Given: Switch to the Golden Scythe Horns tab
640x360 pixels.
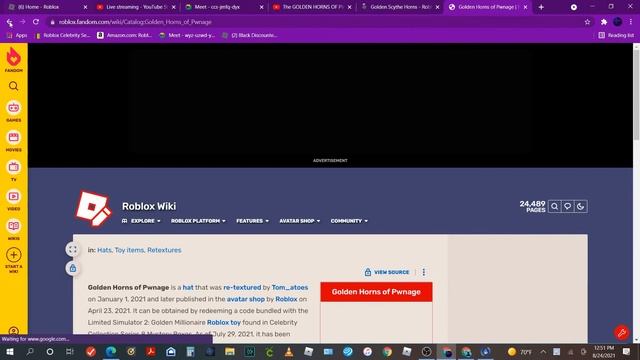Looking at the screenshot, I should click(399, 7).
